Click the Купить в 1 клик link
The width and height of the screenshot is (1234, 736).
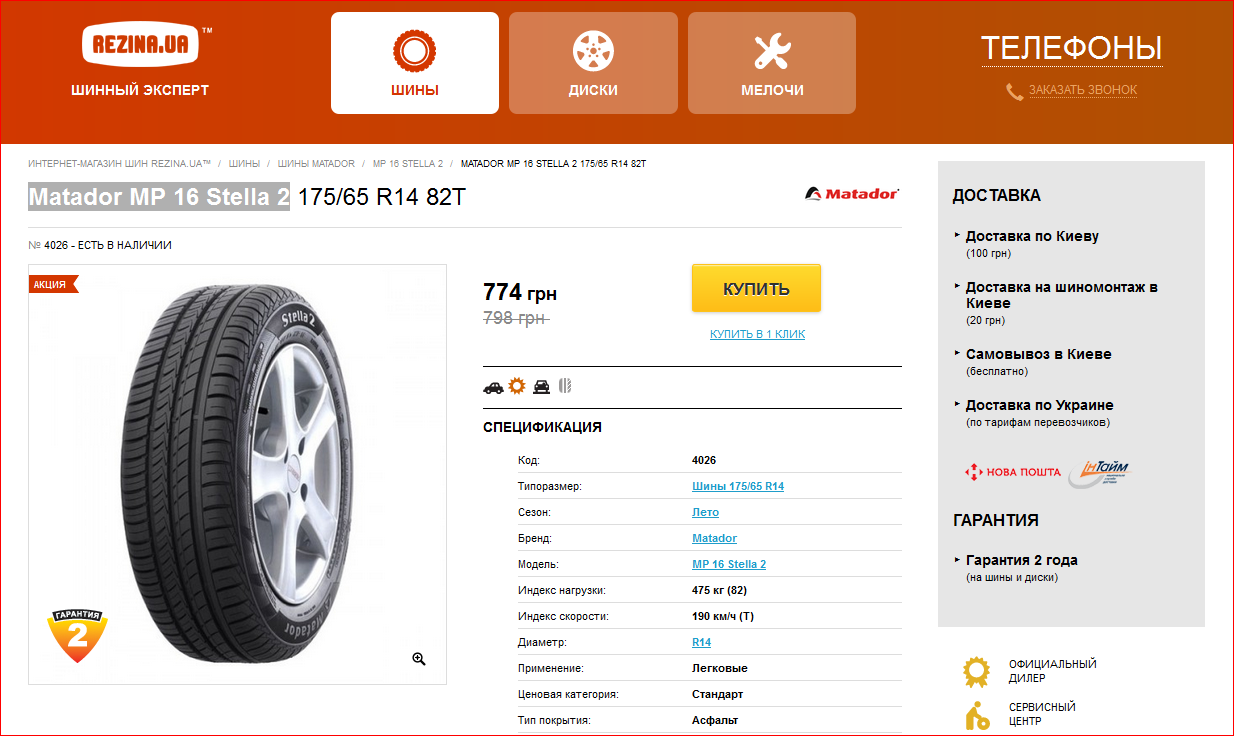[x=757, y=334]
